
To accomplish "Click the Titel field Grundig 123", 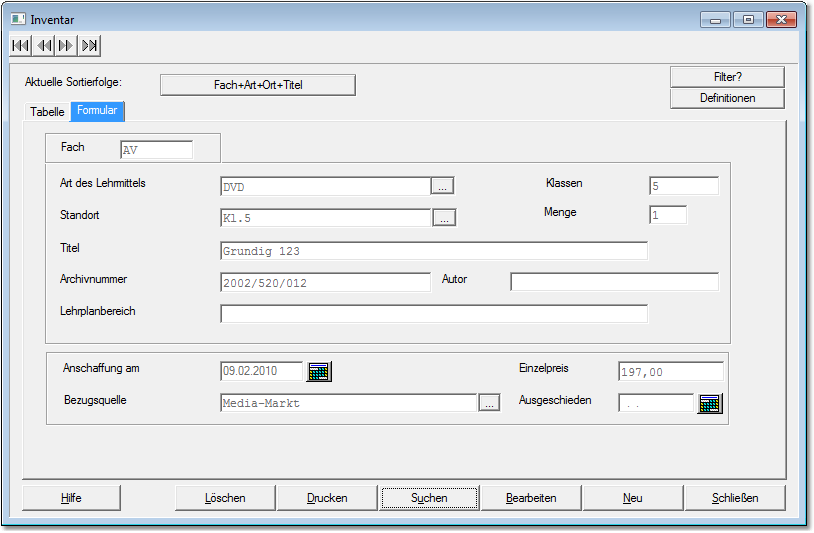I will 434,251.
